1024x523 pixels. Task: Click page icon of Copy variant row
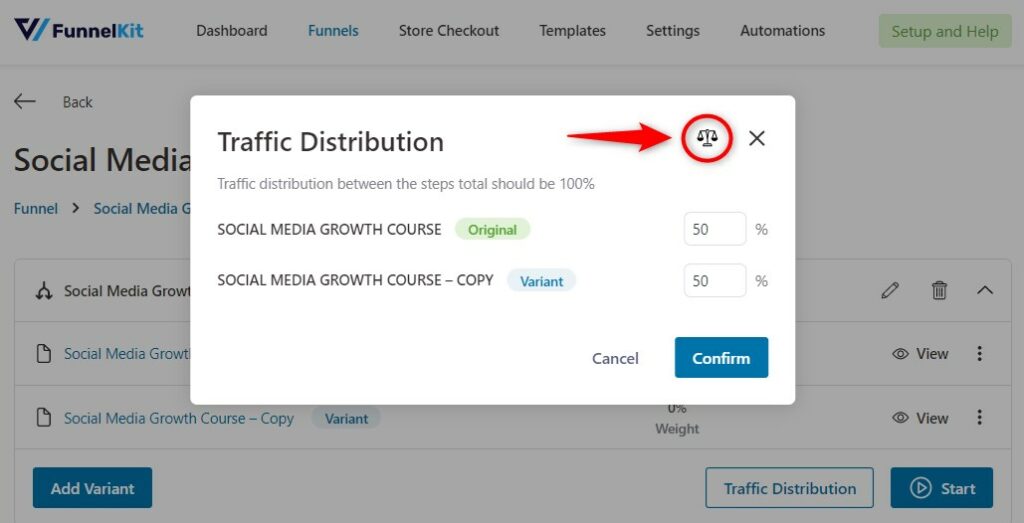(x=44, y=418)
